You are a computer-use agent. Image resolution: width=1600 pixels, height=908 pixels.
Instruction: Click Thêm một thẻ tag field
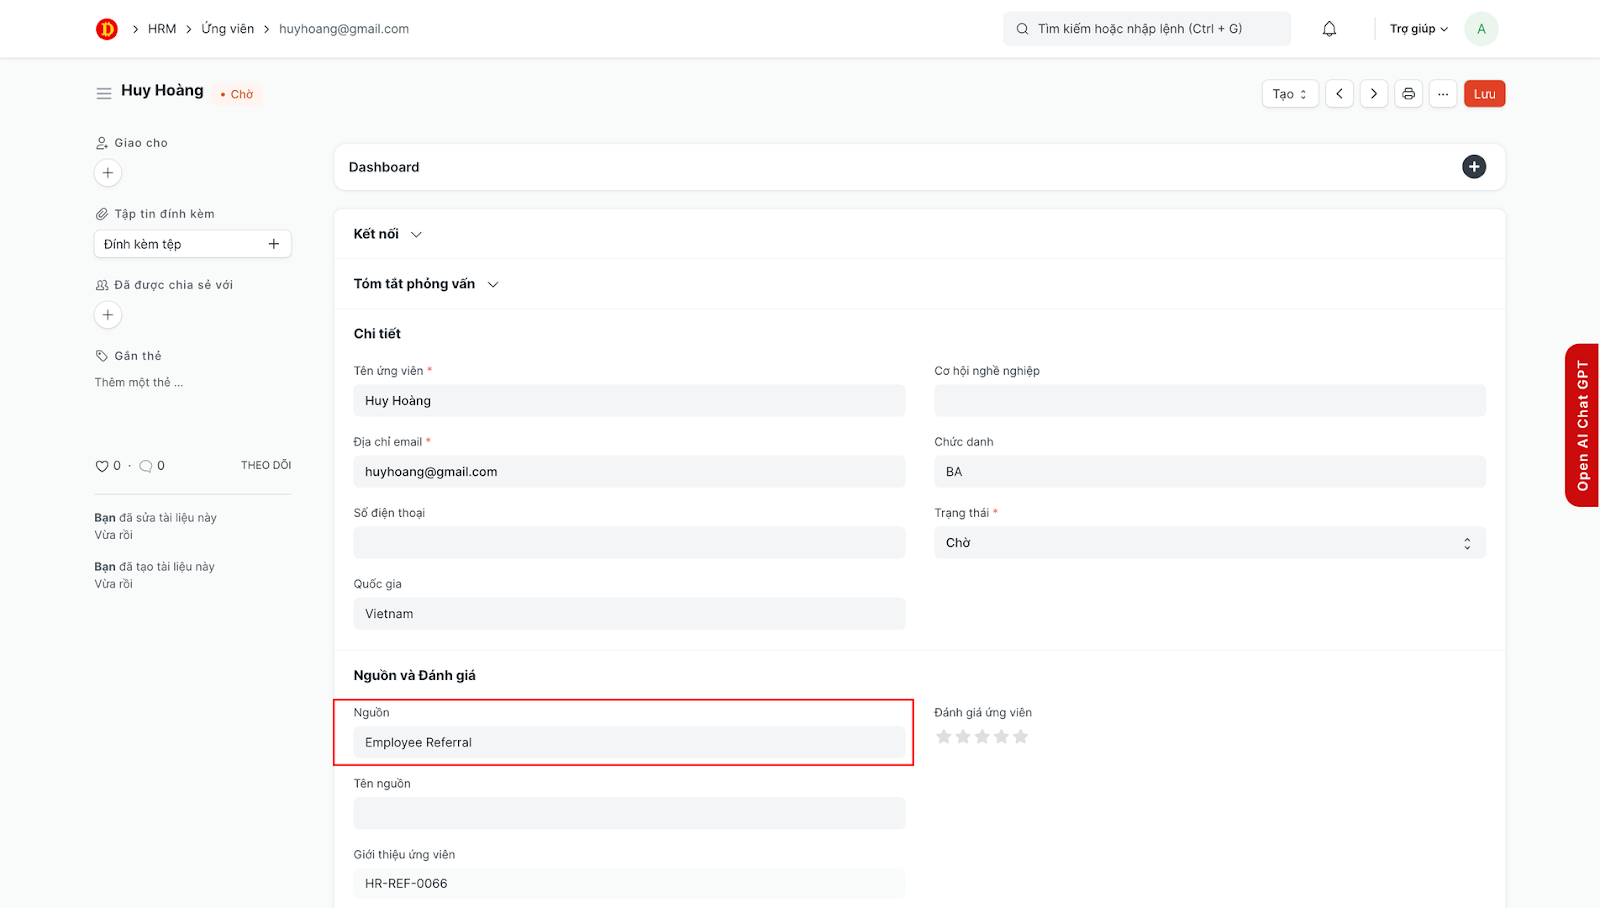click(x=139, y=383)
